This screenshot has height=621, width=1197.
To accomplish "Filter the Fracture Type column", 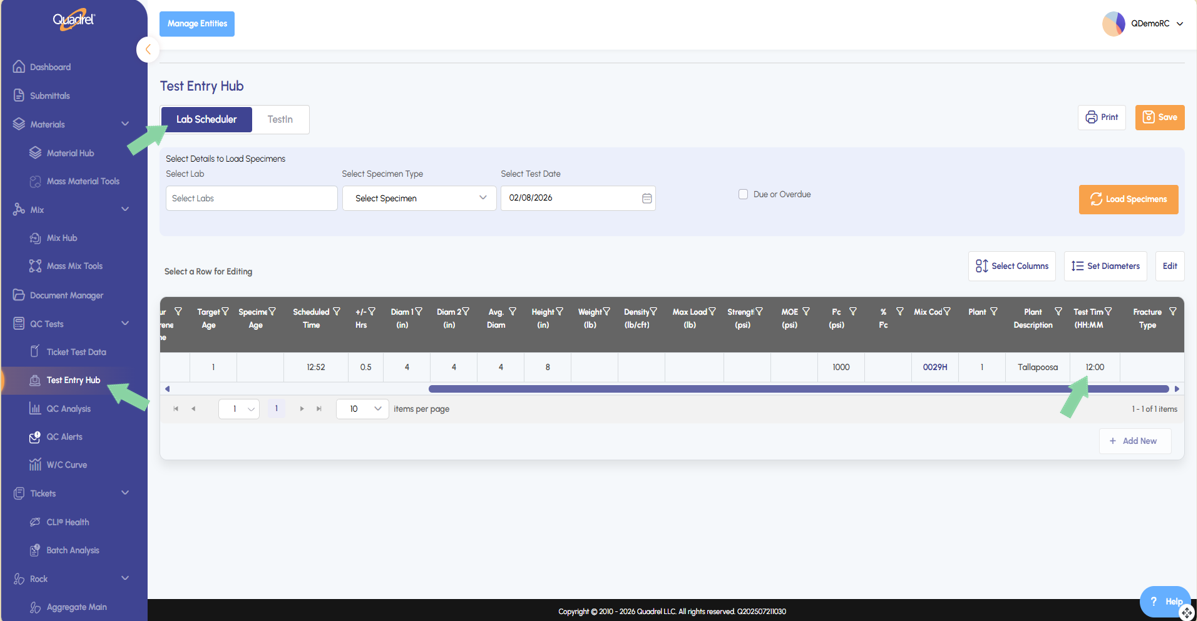I will 1173,312.
